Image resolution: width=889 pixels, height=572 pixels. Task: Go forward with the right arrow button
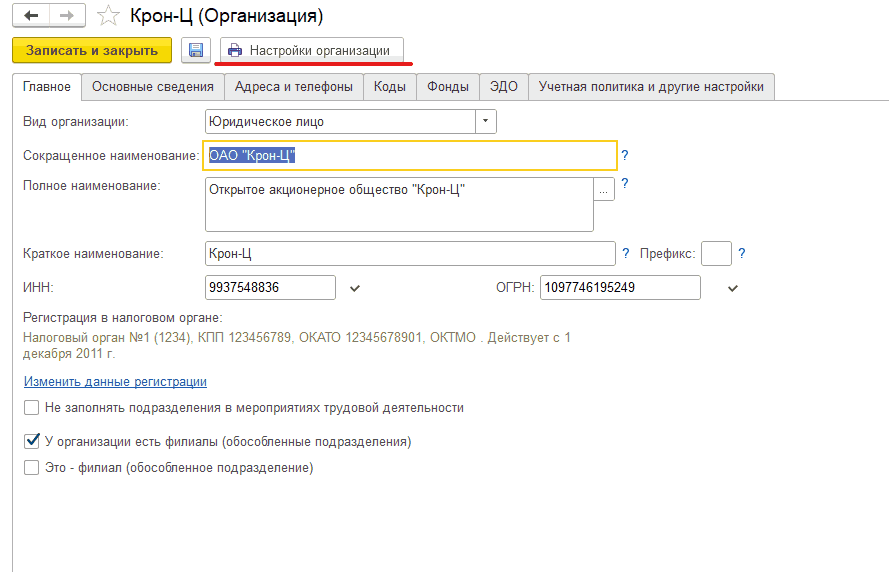tap(67, 15)
